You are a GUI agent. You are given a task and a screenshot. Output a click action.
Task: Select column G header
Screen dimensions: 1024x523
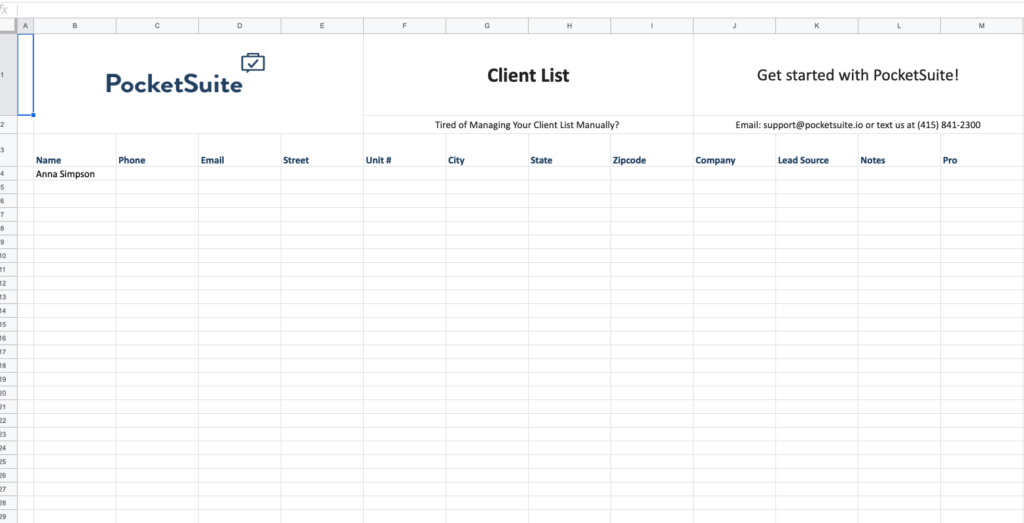pyautogui.click(x=487, y=25)
